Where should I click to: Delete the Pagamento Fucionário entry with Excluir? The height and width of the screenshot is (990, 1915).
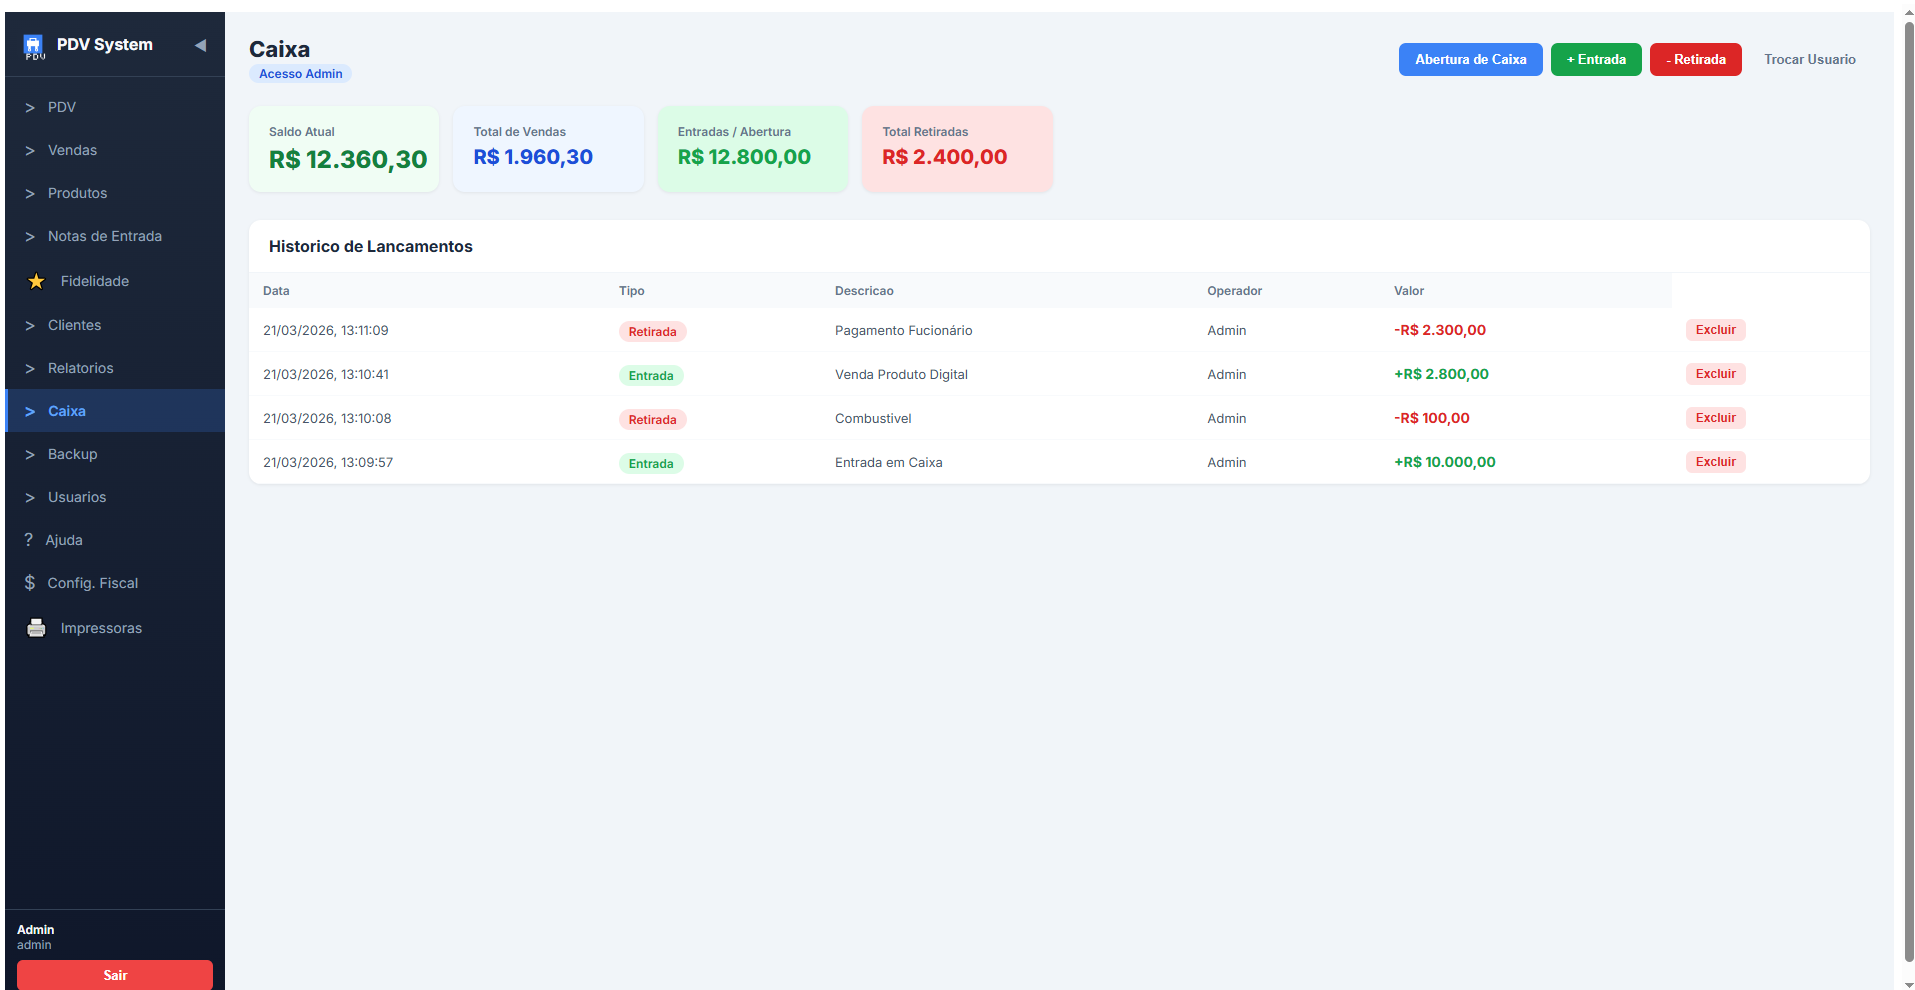(1715, 330)
